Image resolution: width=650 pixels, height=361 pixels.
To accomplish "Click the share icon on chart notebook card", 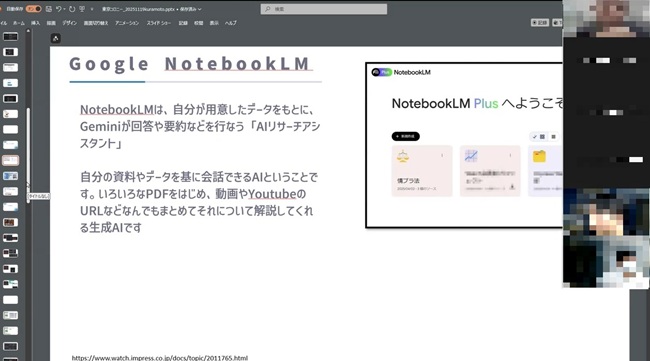I will pyautogui.click(x=512, y=187).
